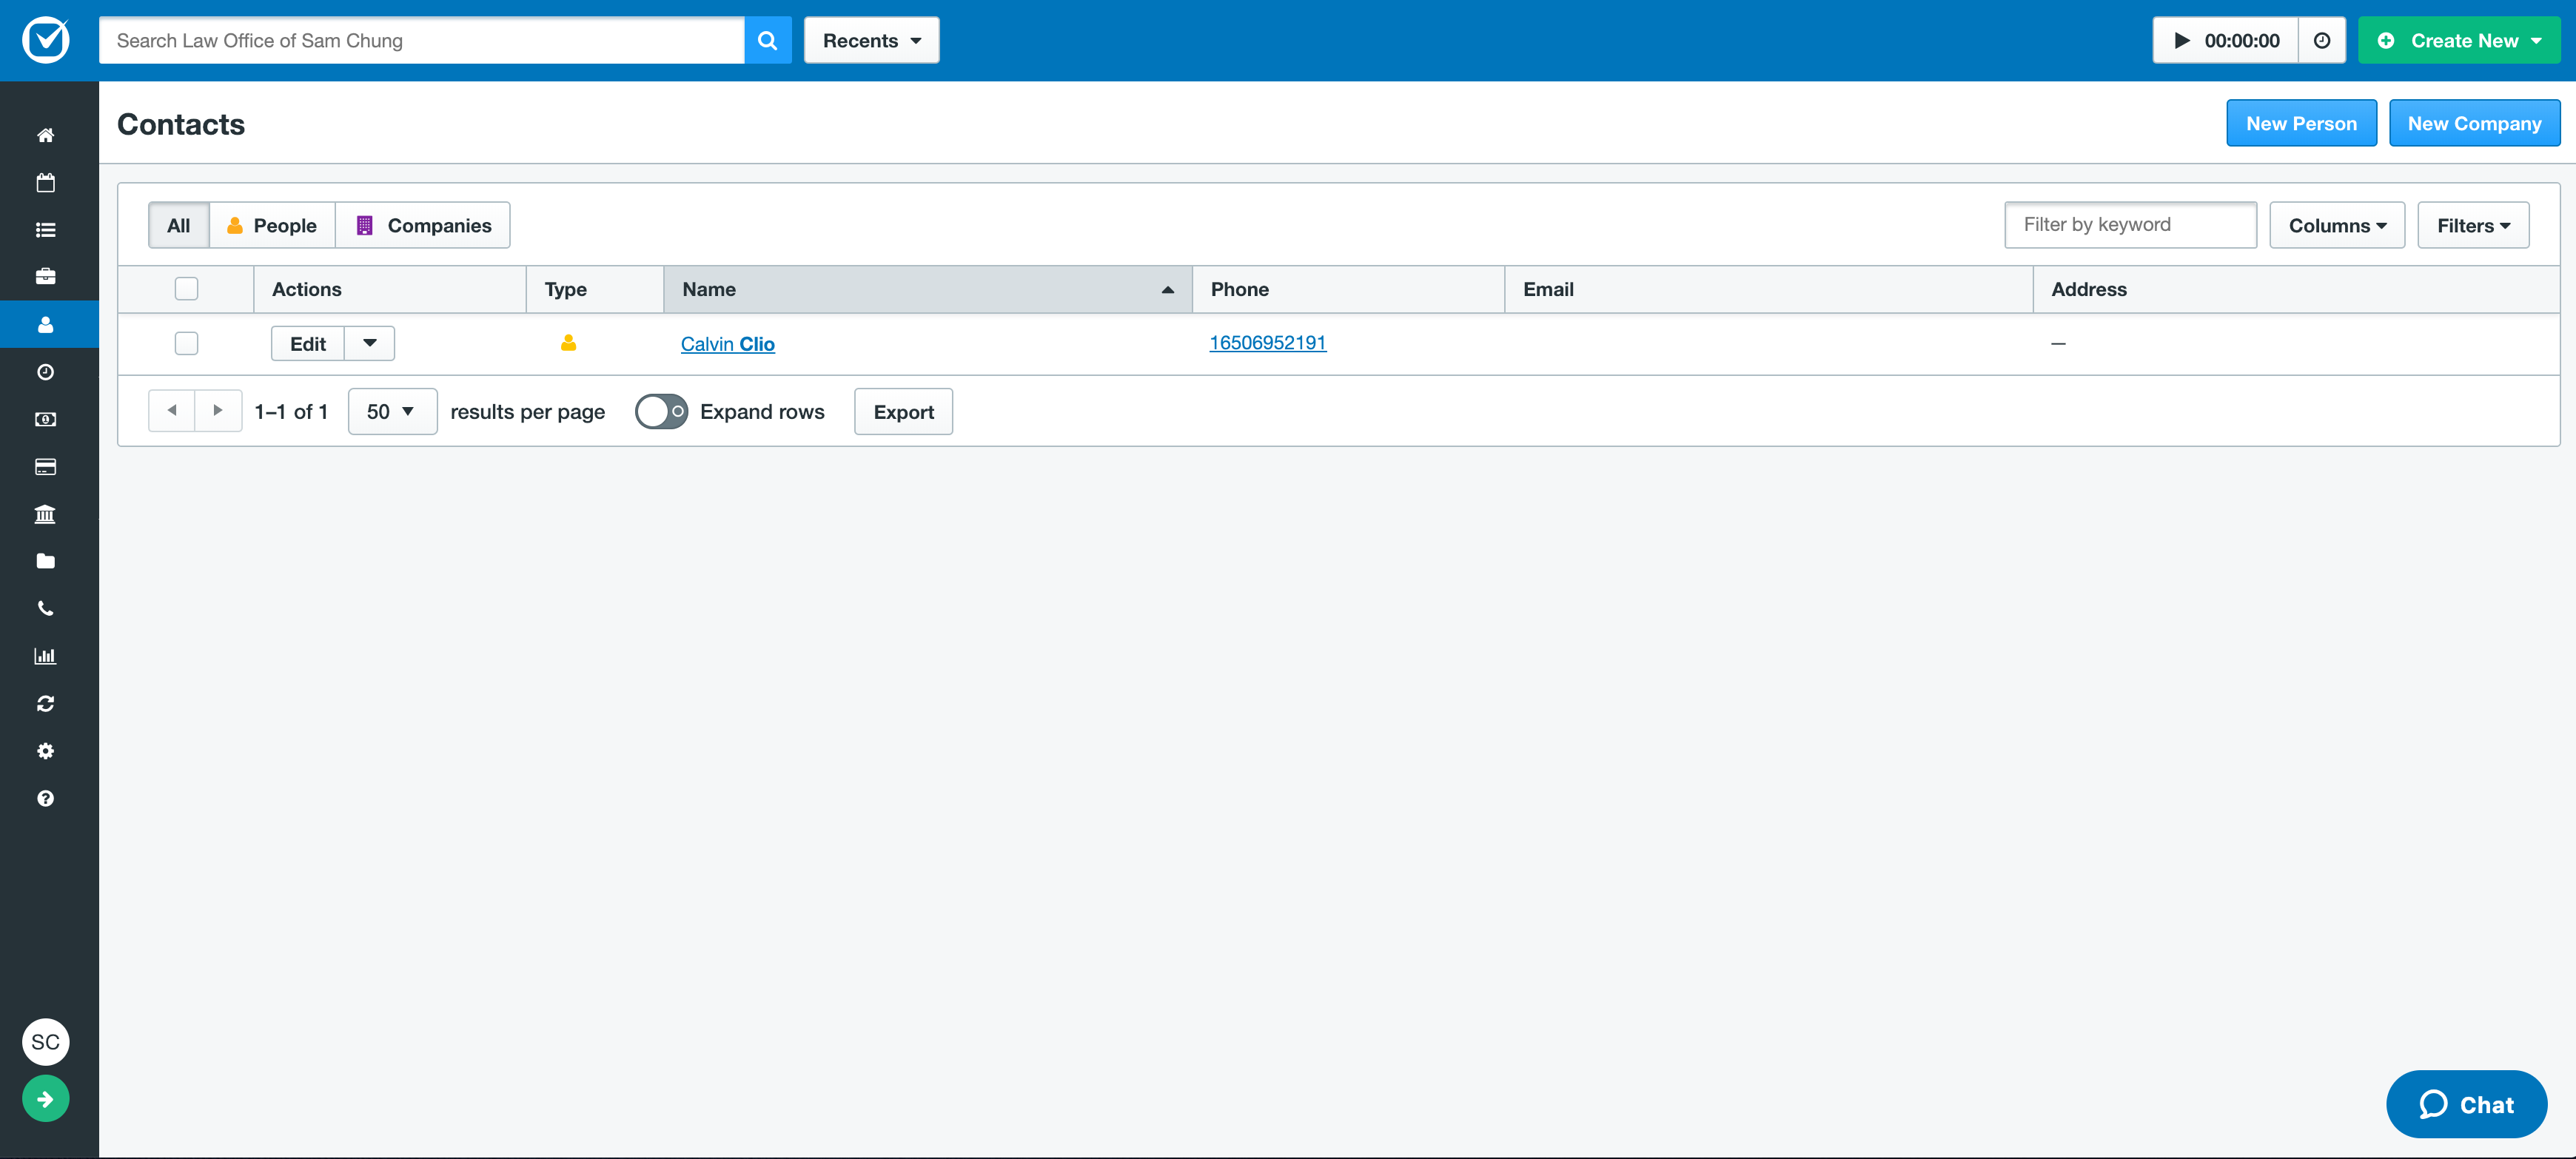2576x1159 pixels.
Task: Go to previous results page
Action: click(x=172, y=411)
